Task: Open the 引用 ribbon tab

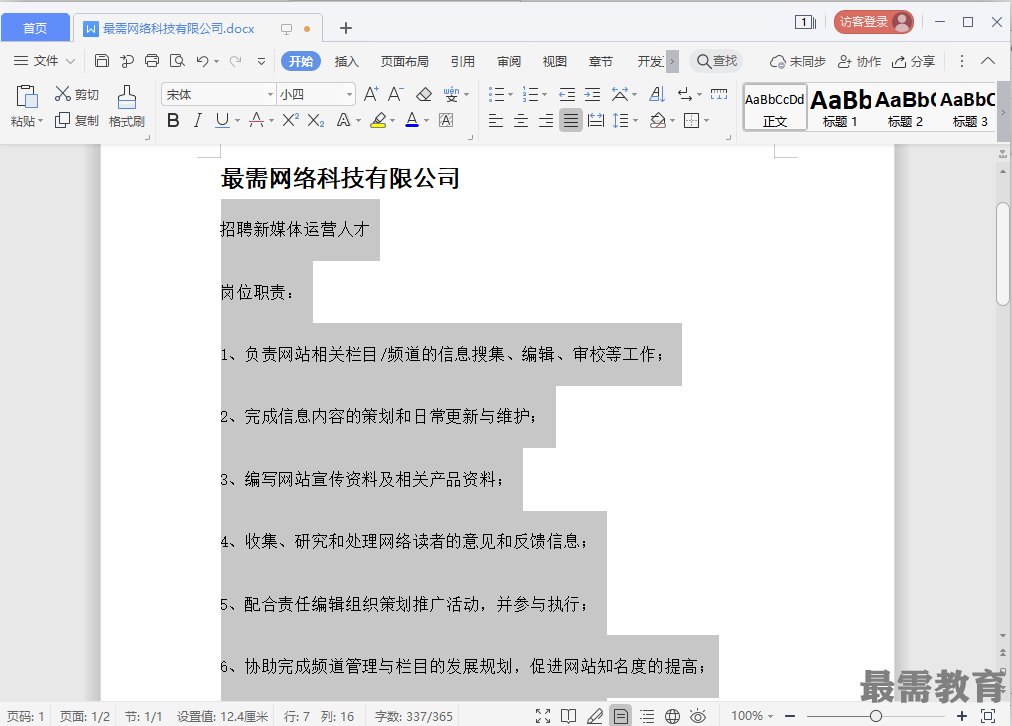Action: [463, 61]
